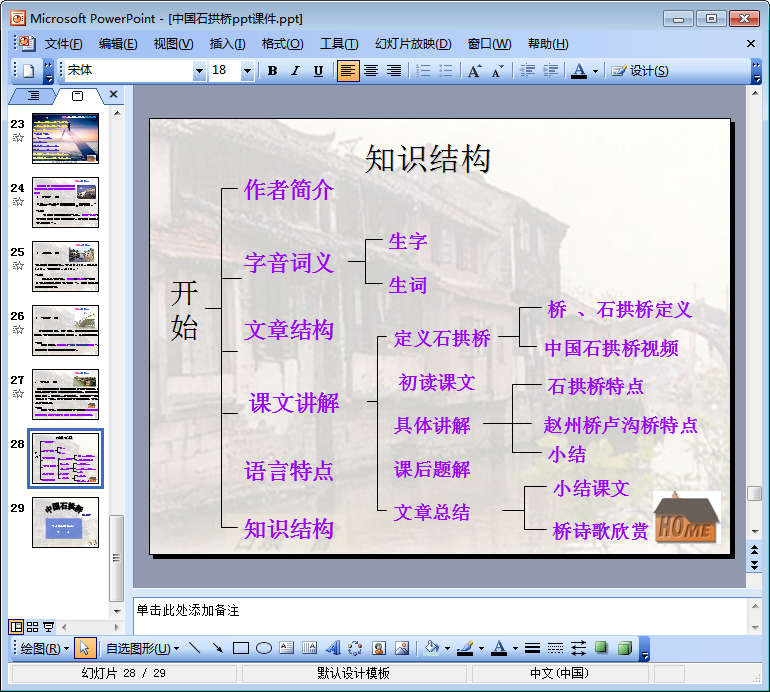This screenshot has width=770, height=692.
Task: Apply bulleted list formatting
Action: [445, 71]
